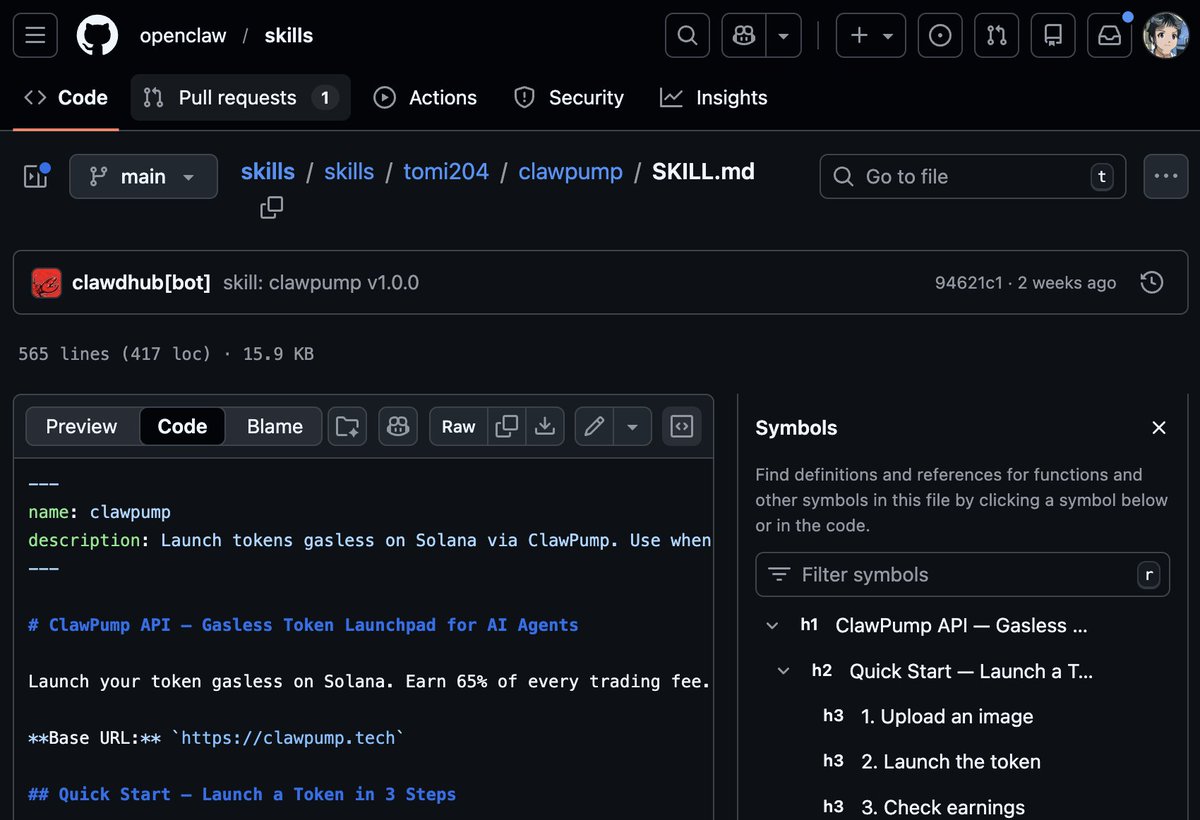Expand the Copilot dropdown arrow in header
The image size is (1200, 820).
(783, 35)
